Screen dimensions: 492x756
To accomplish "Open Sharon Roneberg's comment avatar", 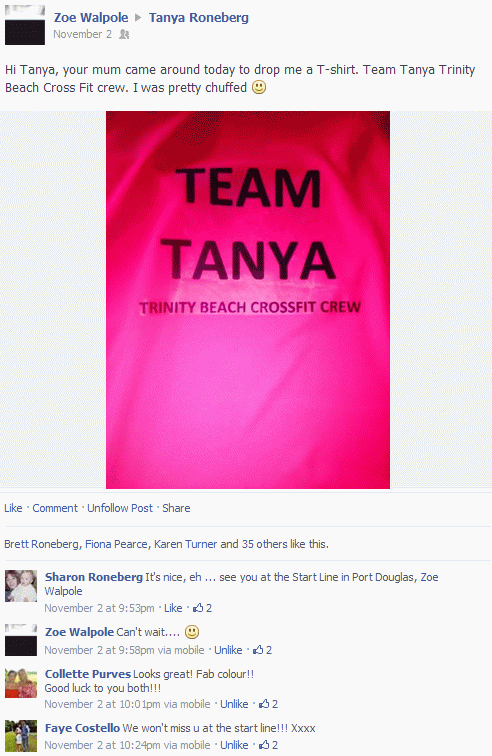I will 21,586.
